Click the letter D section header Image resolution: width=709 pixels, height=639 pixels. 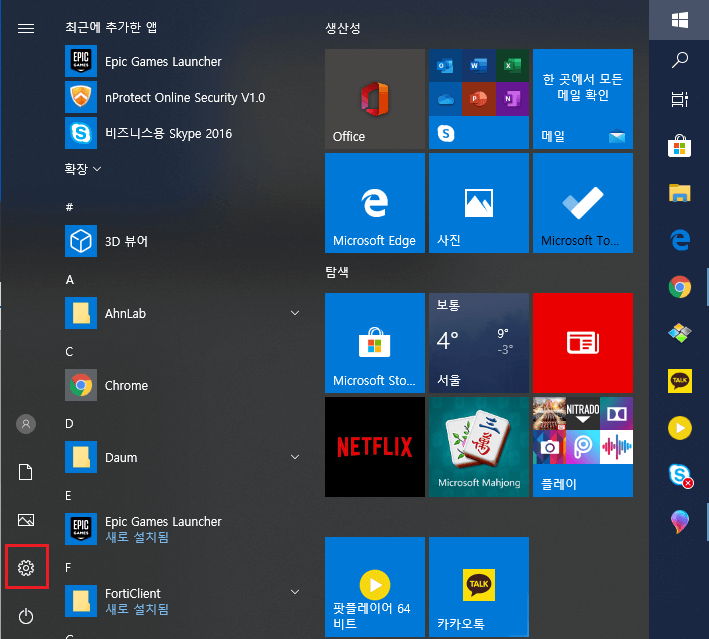click(69, 424)
